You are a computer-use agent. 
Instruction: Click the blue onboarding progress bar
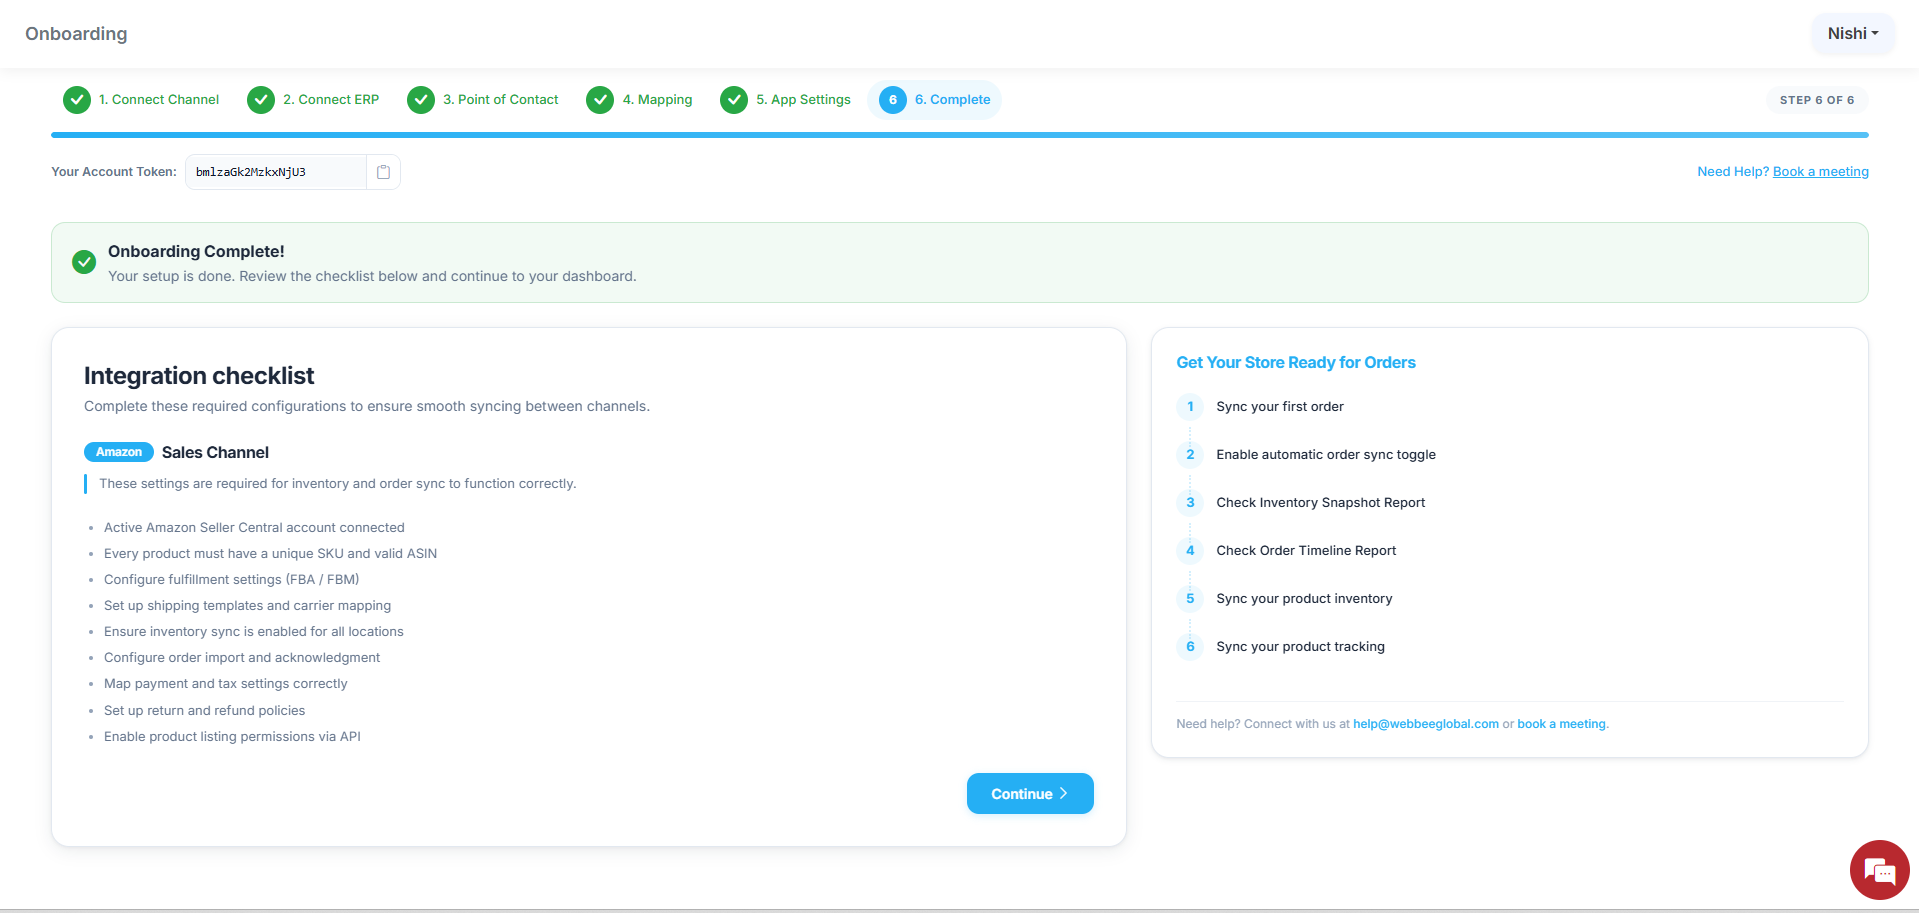959,134
